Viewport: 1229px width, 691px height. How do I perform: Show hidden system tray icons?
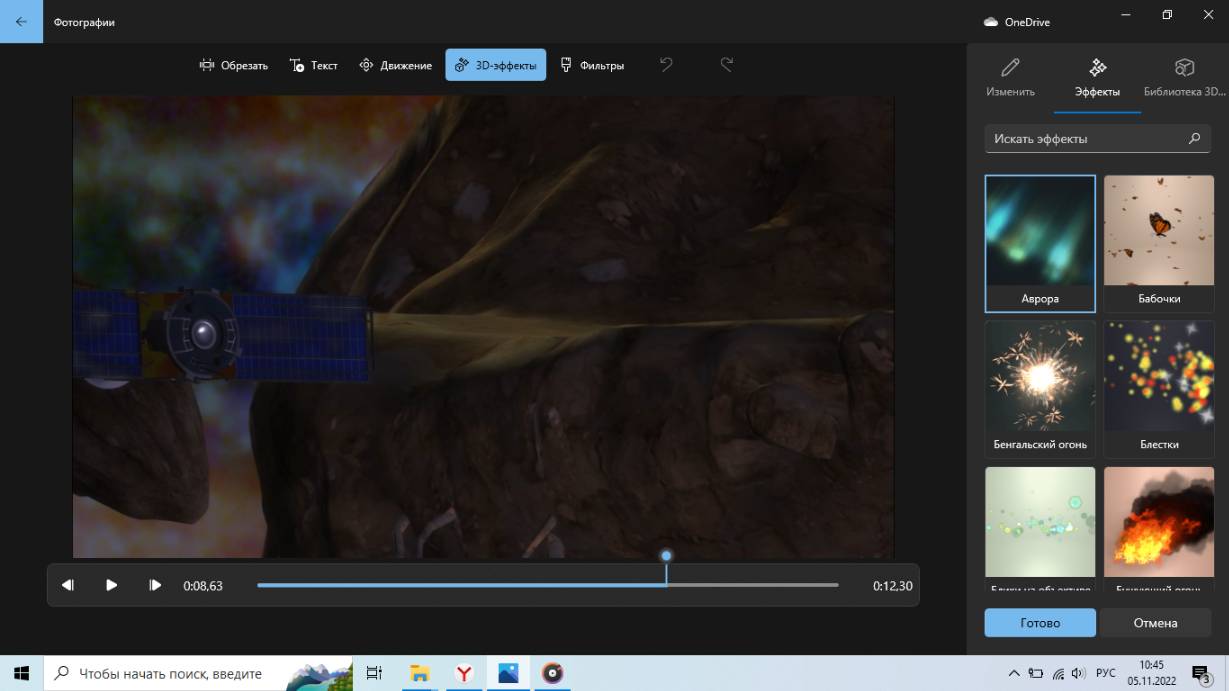pyautogui.click(x=1013, y=673)
